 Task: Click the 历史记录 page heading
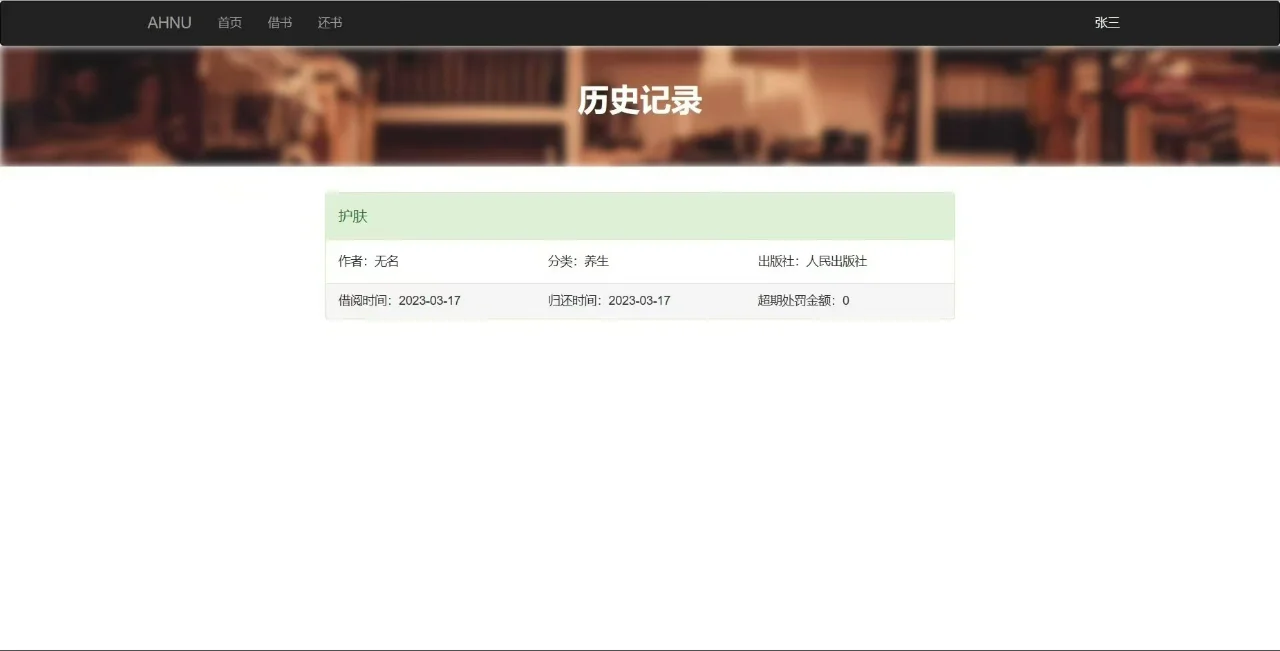coord(640,101)
